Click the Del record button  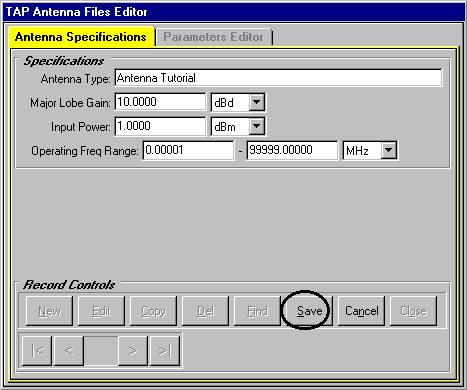coord(205,311)
